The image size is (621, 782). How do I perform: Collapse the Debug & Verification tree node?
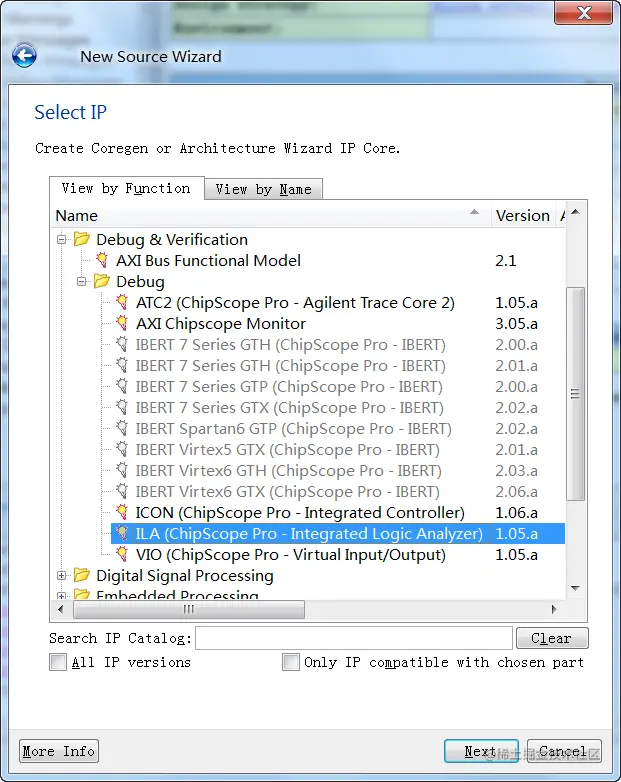[x=62, y=239]
